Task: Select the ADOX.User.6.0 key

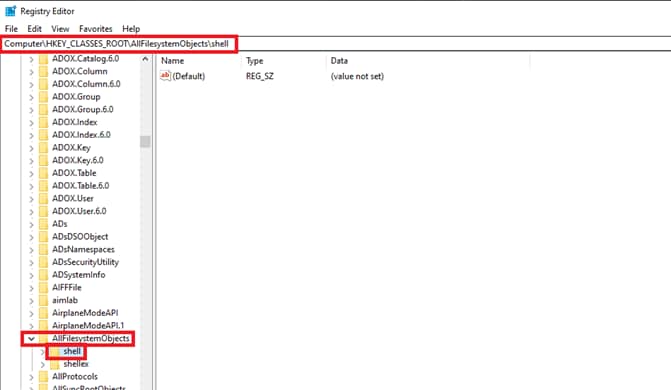Action: [79, 211]
